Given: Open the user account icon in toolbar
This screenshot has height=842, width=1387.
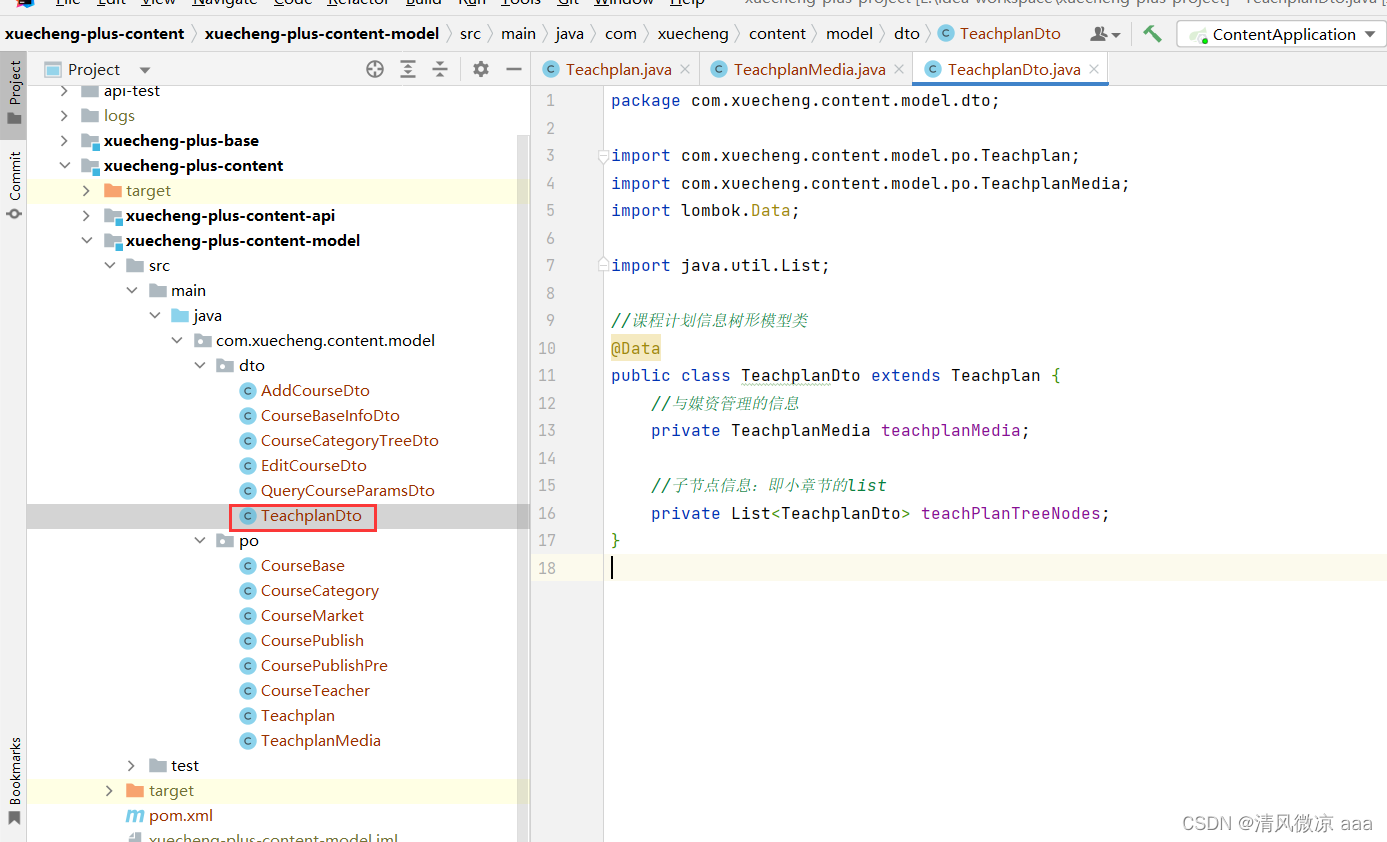Looking at the screenshot, I should [1104, 34].
